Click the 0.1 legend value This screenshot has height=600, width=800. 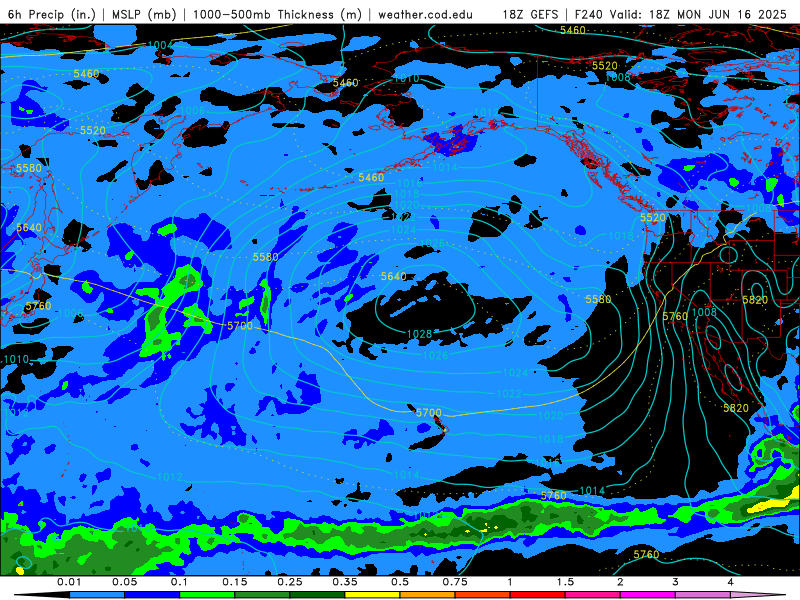179,582
